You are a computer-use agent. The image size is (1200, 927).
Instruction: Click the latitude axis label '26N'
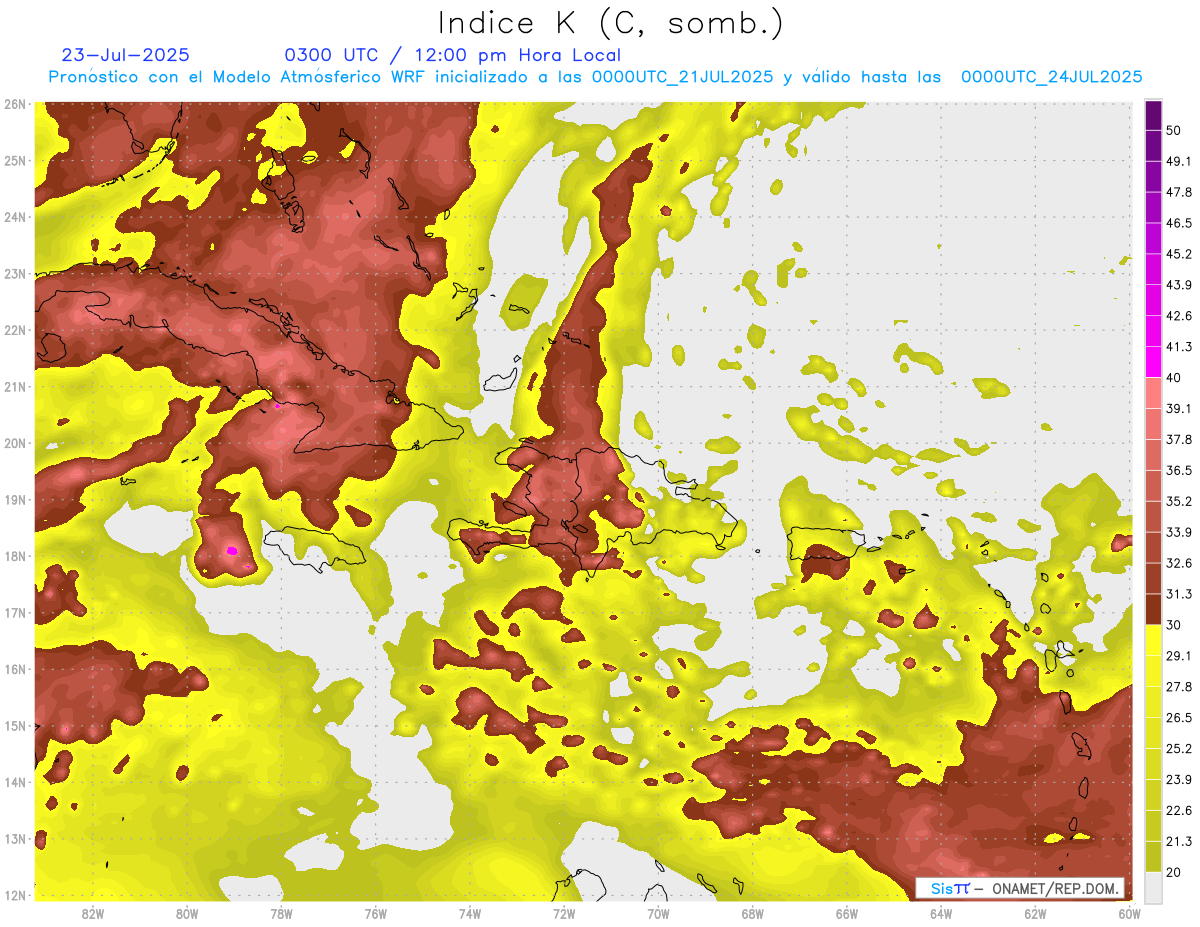pos(15,104)
